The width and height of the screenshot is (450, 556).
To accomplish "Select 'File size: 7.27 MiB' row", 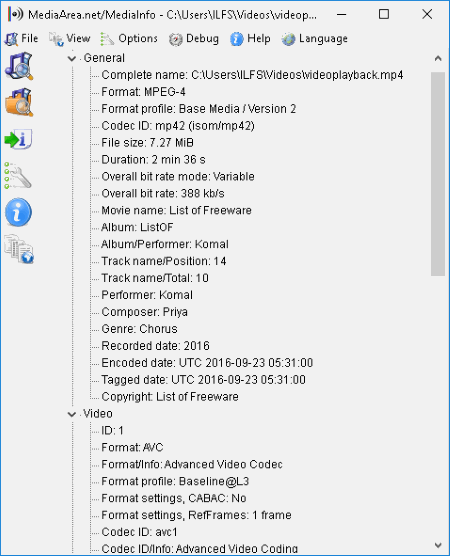I will [148, 143].
